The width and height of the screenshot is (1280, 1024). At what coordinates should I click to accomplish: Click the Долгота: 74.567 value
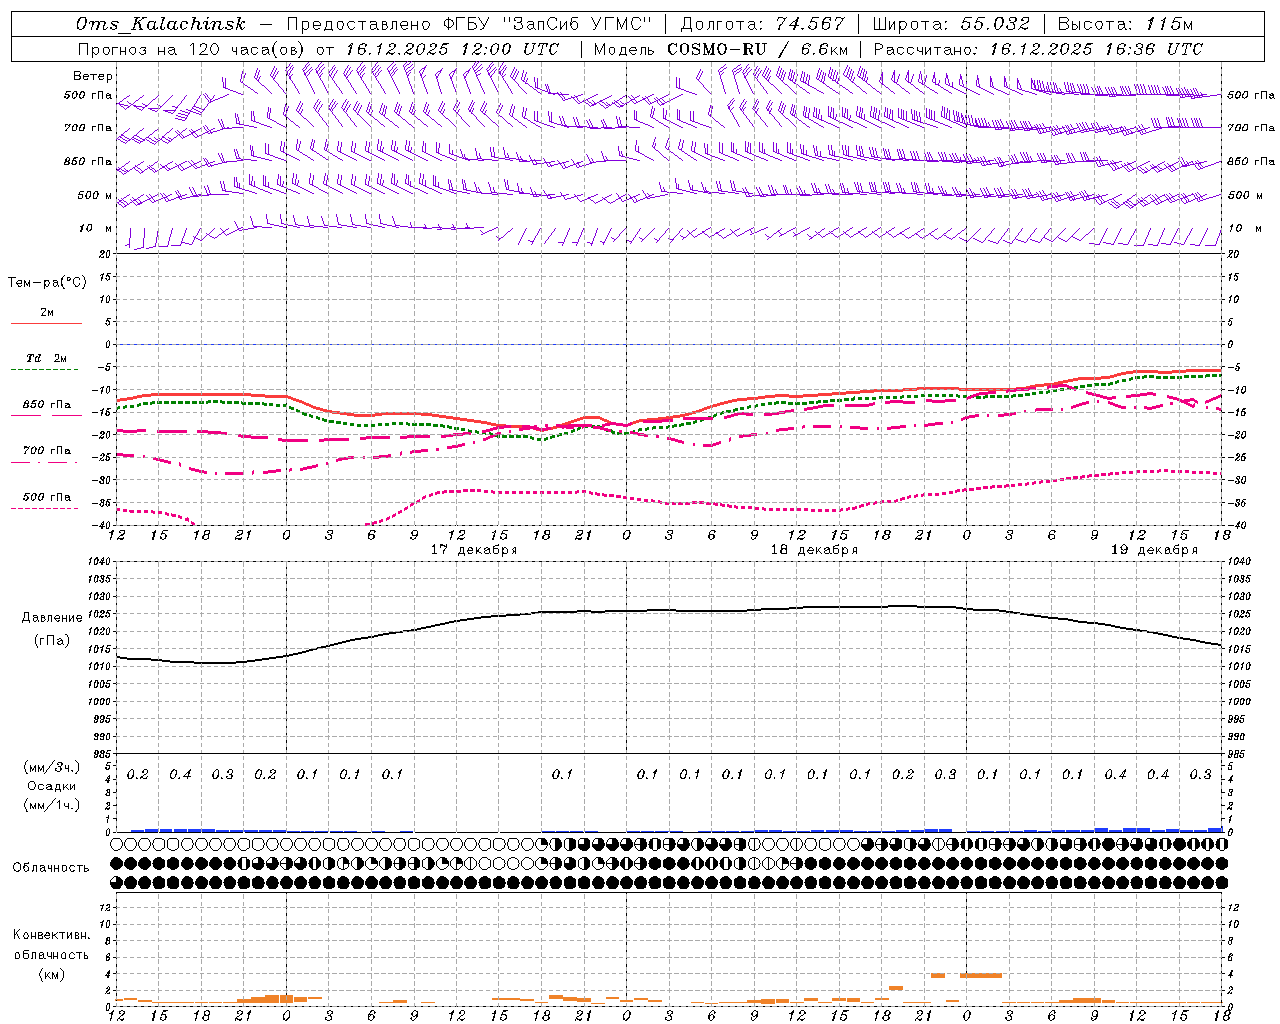click(x=762, y=24)
